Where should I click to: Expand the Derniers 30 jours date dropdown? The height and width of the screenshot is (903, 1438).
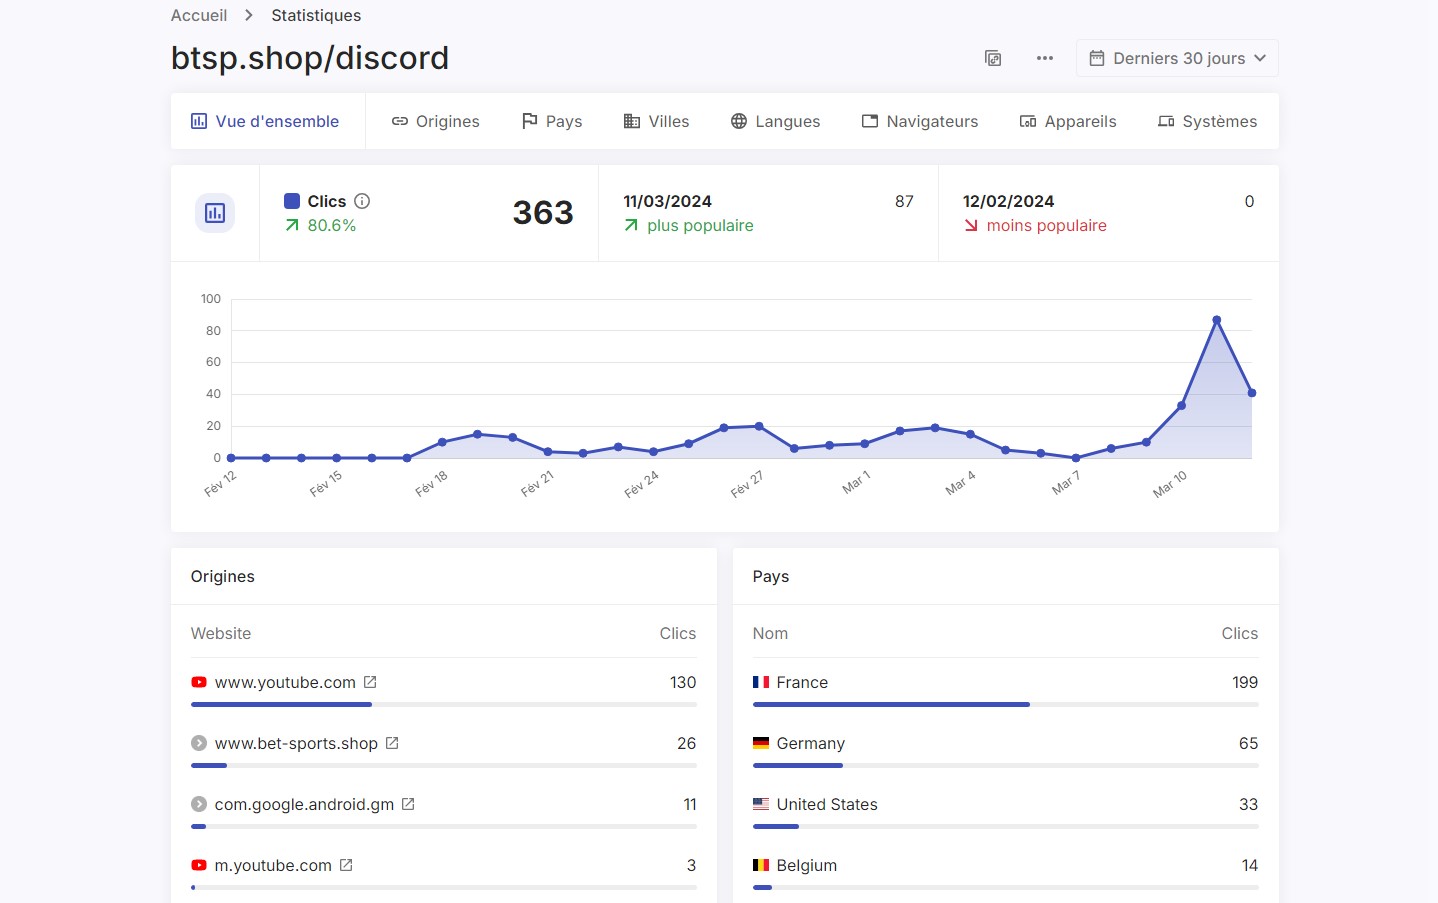coord(1177,58)
